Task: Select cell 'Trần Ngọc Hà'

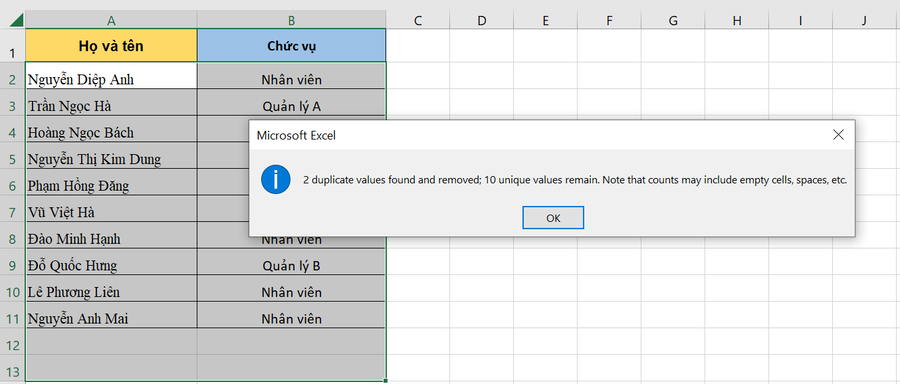Action: 111,102
